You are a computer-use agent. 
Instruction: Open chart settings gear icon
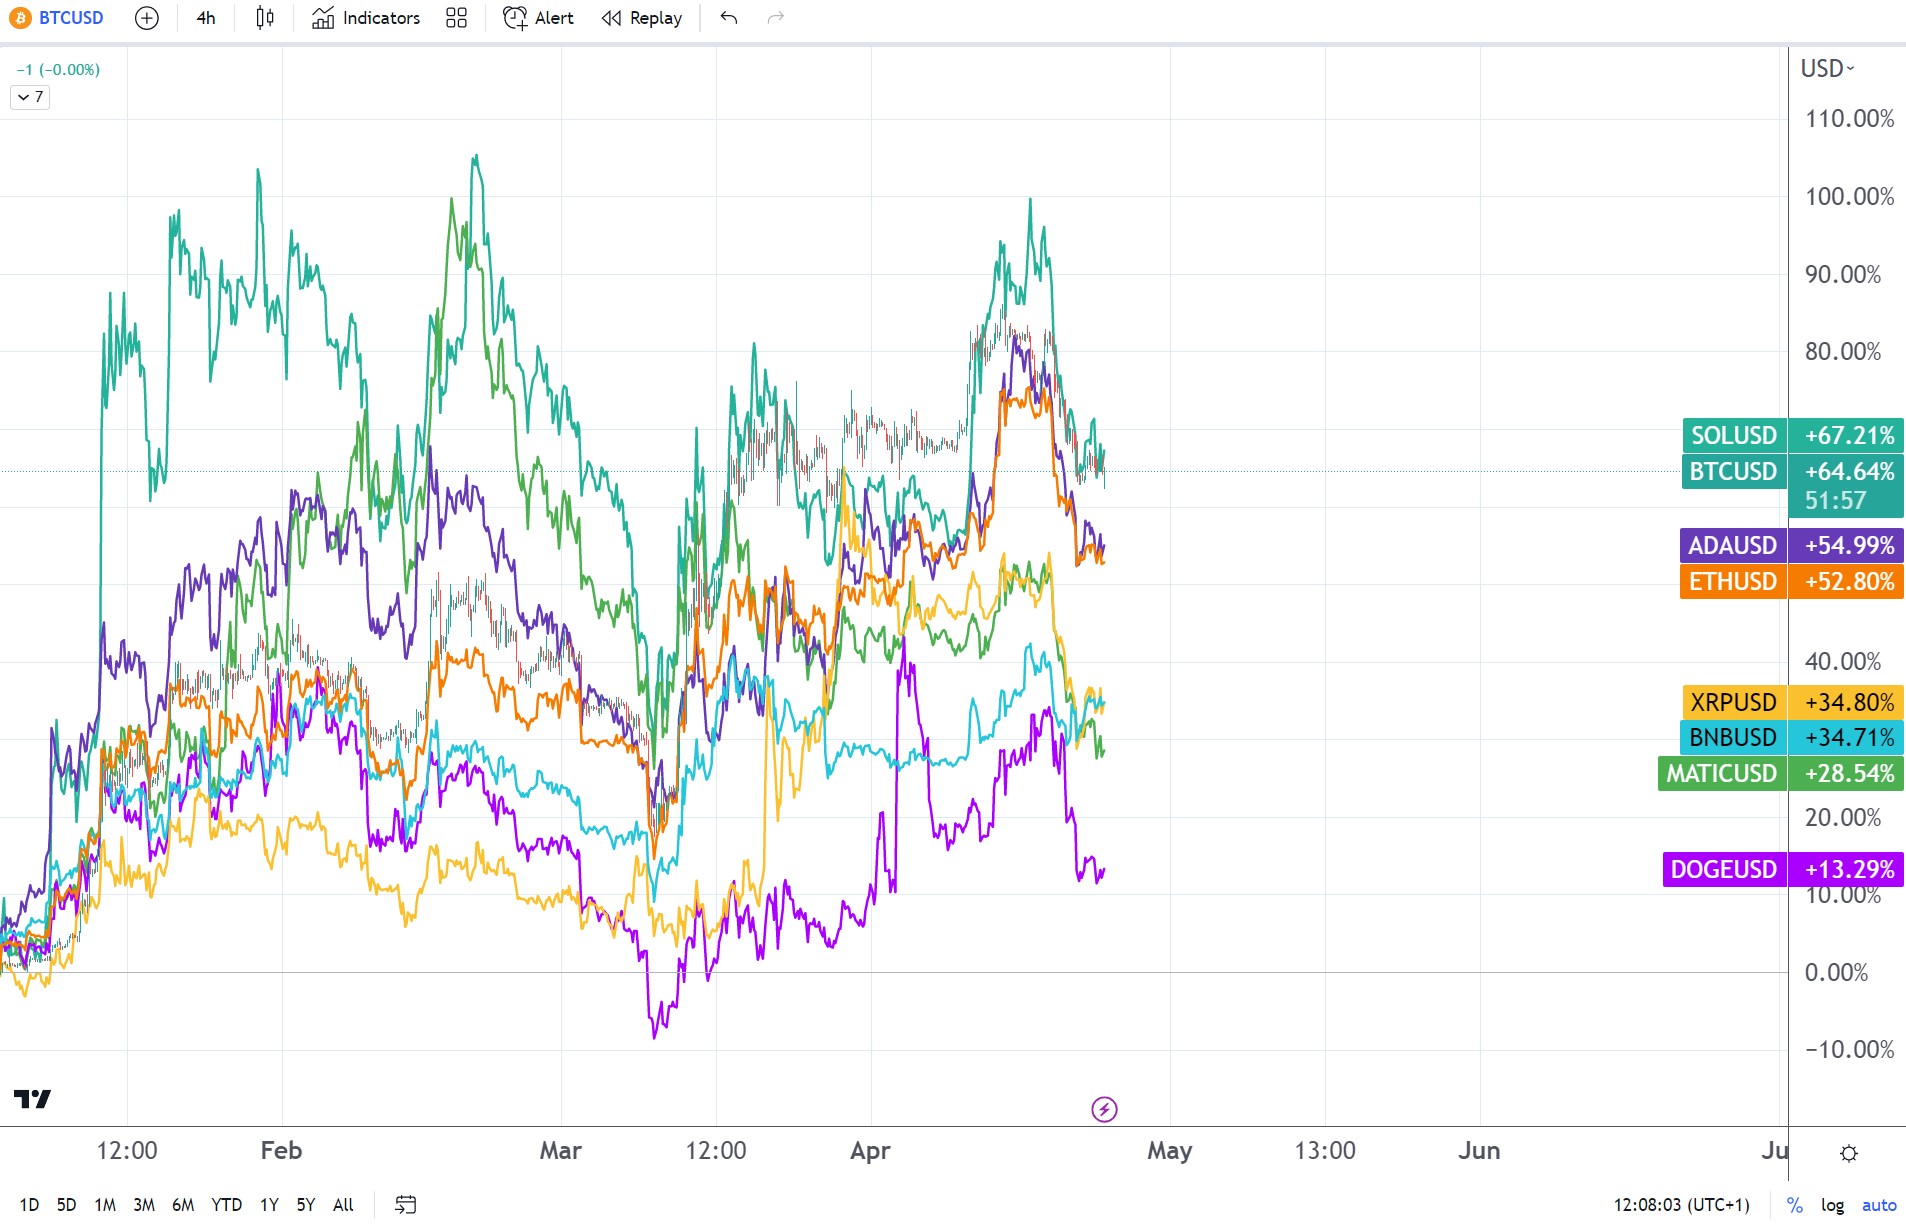pyautogui.click(x=1849, y=1153)
